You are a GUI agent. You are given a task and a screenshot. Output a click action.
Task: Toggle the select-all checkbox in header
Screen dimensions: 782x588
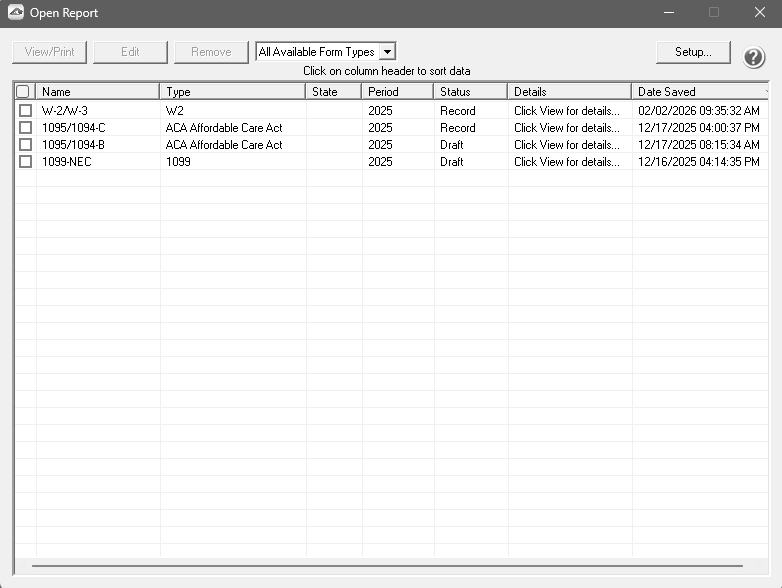tap(23, 92)
